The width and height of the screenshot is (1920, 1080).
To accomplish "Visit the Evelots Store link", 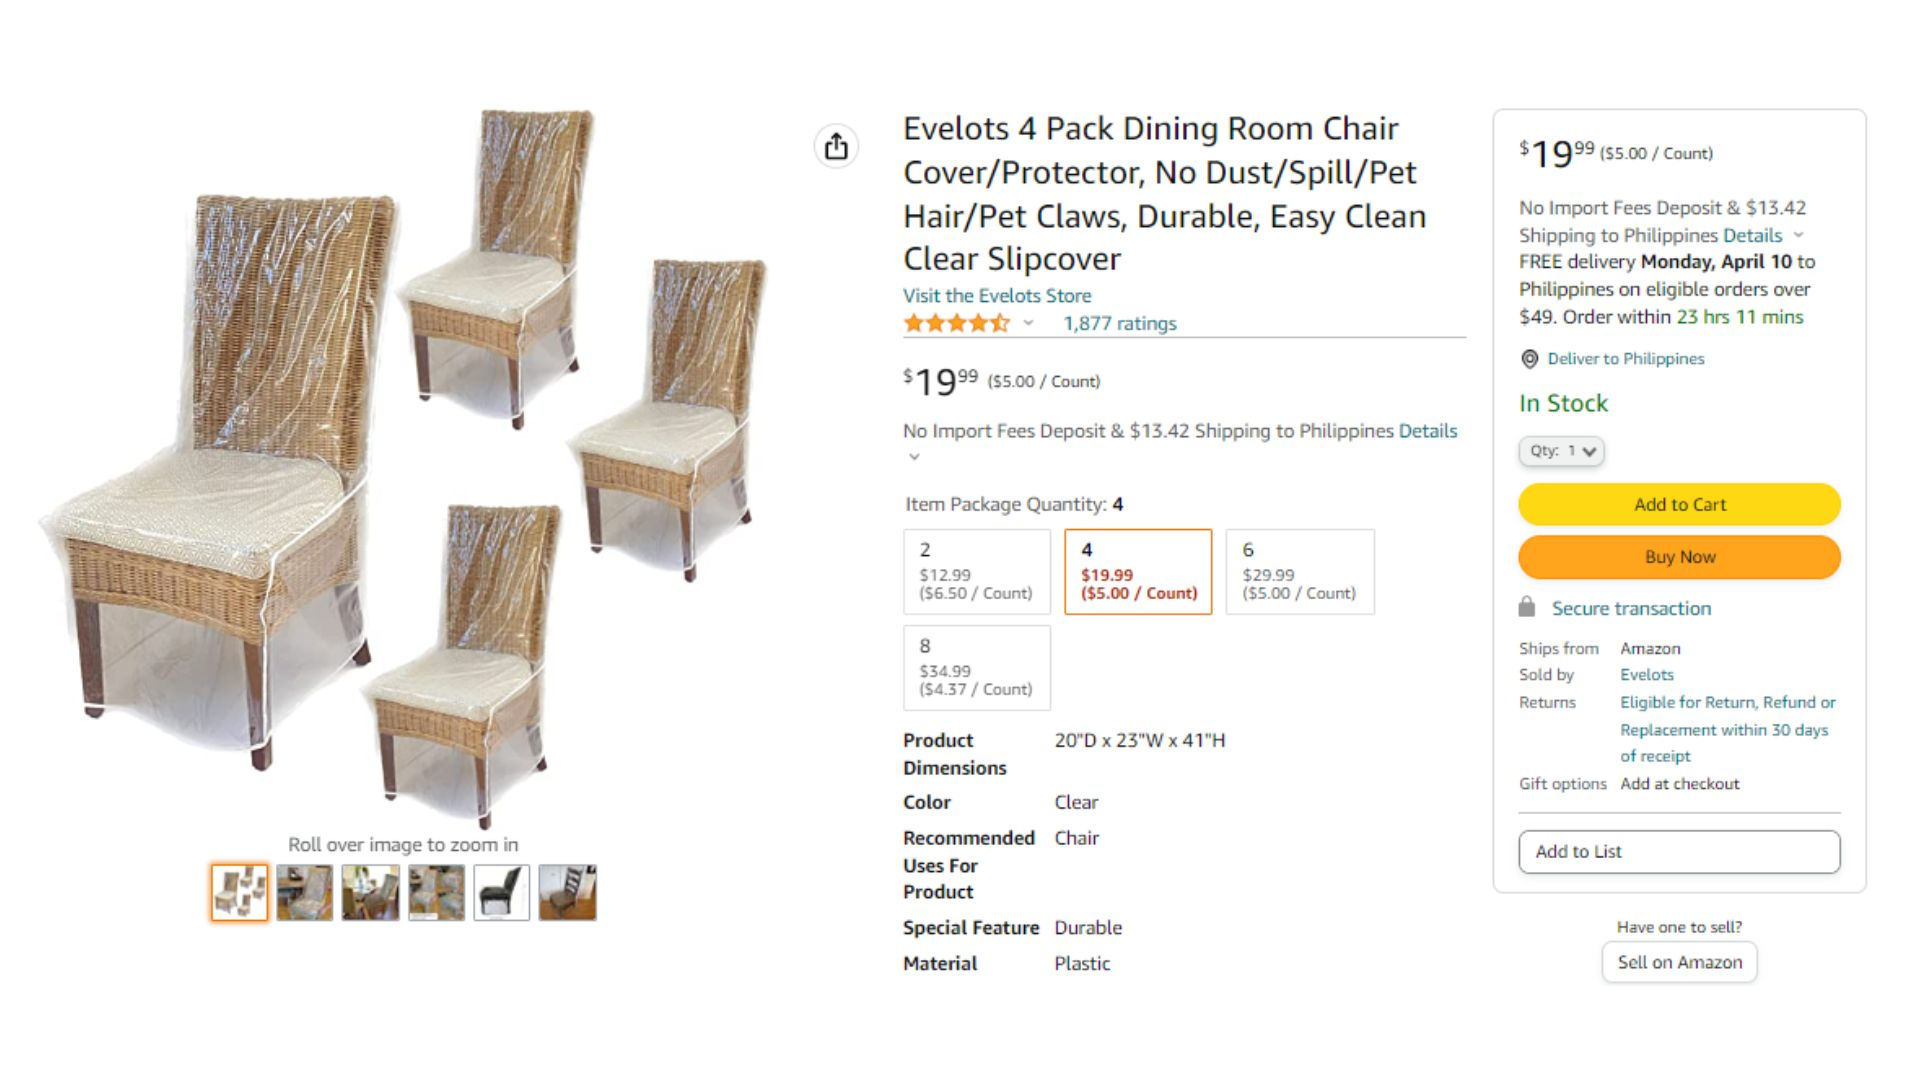I will point(997,295).
